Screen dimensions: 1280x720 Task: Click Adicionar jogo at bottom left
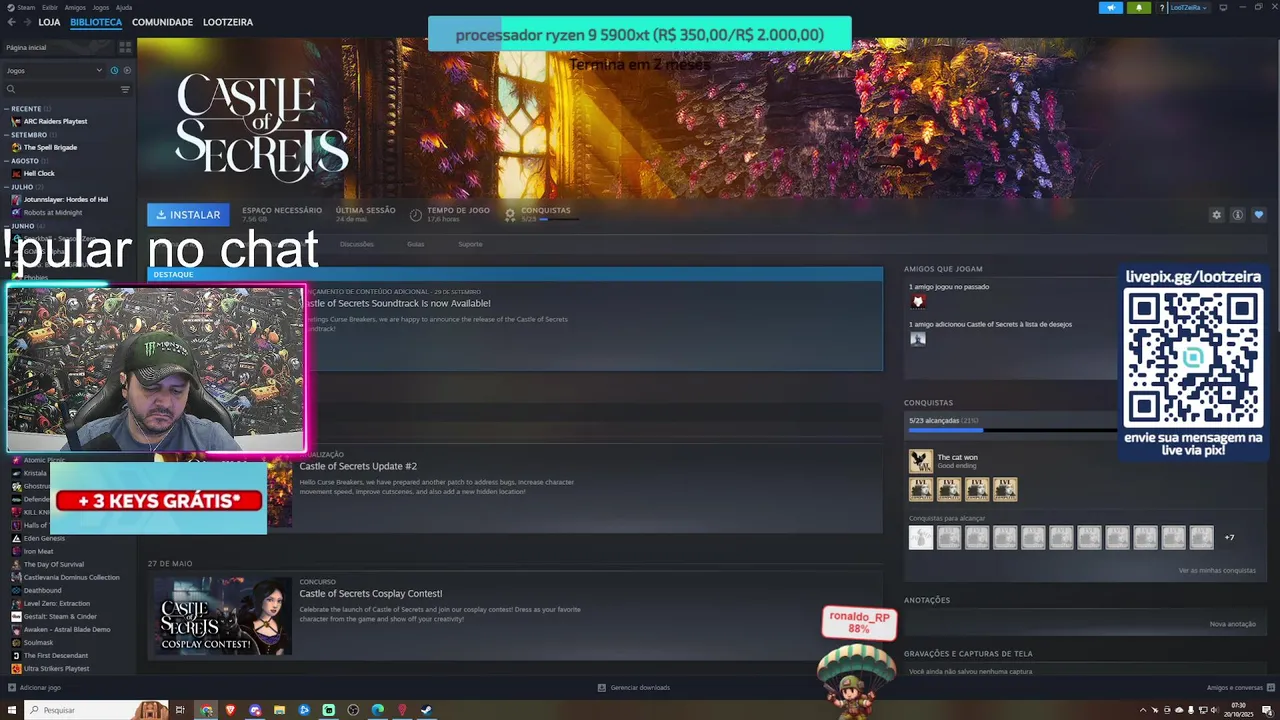pos(34,687)
